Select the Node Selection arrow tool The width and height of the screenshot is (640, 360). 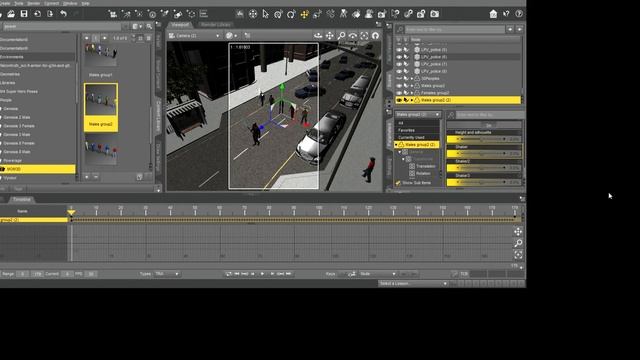tap(266, 14)
